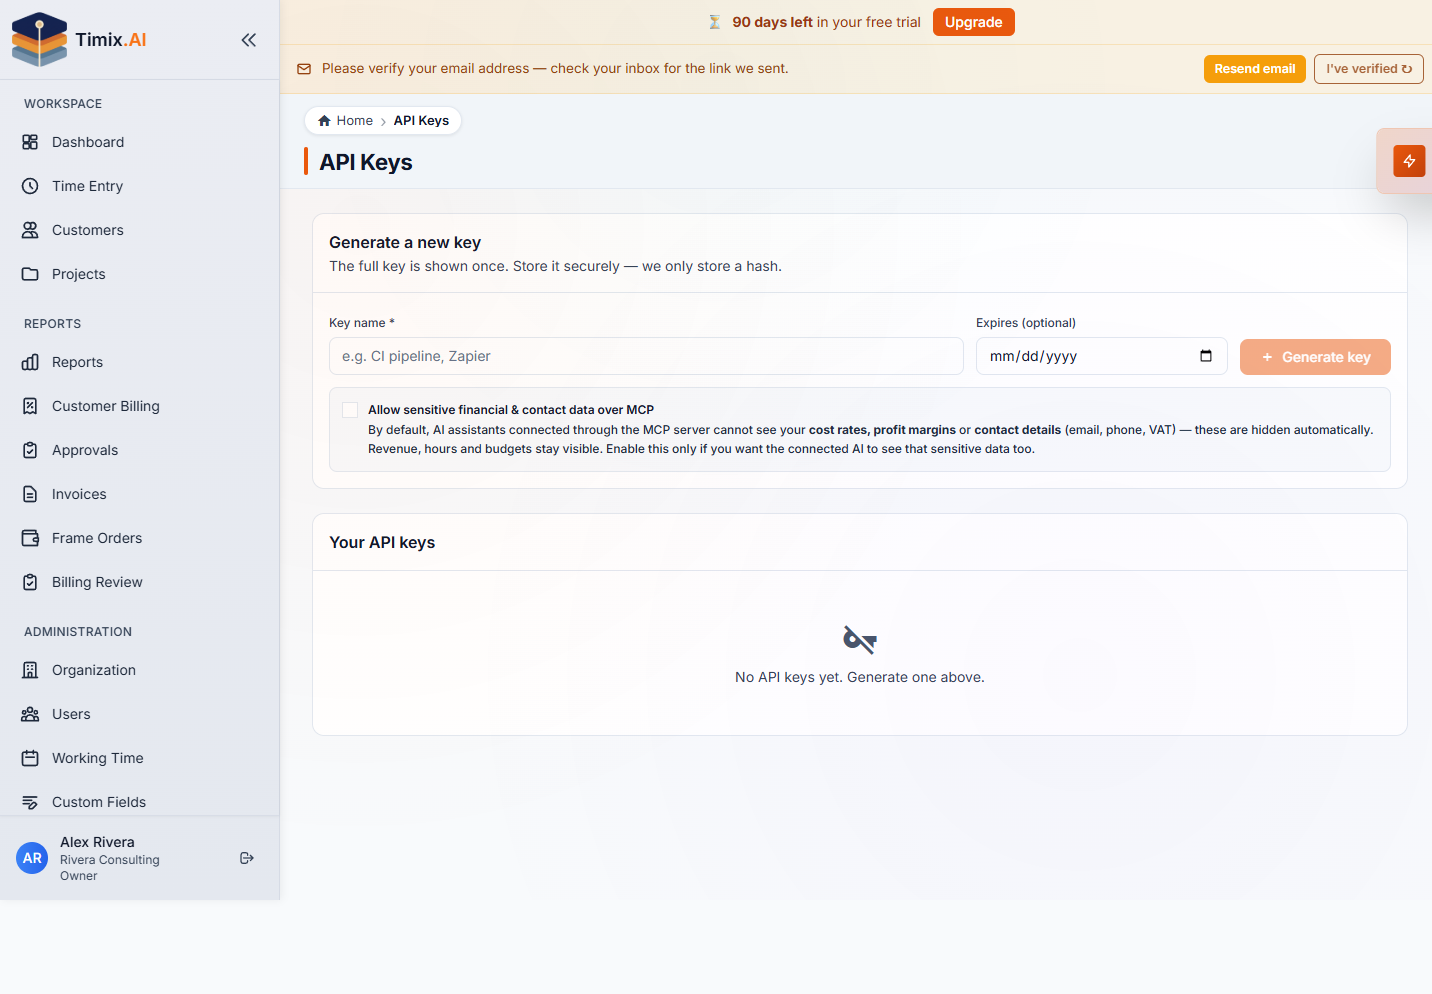The width and height of the screenshot is (1432, 994).
Task: Click 'No API keys yet' message
Action: (x=860, y=677)
